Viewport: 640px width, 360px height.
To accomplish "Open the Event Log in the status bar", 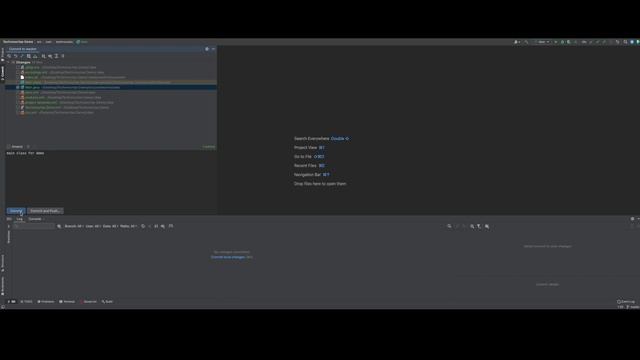I will (626, 302).
